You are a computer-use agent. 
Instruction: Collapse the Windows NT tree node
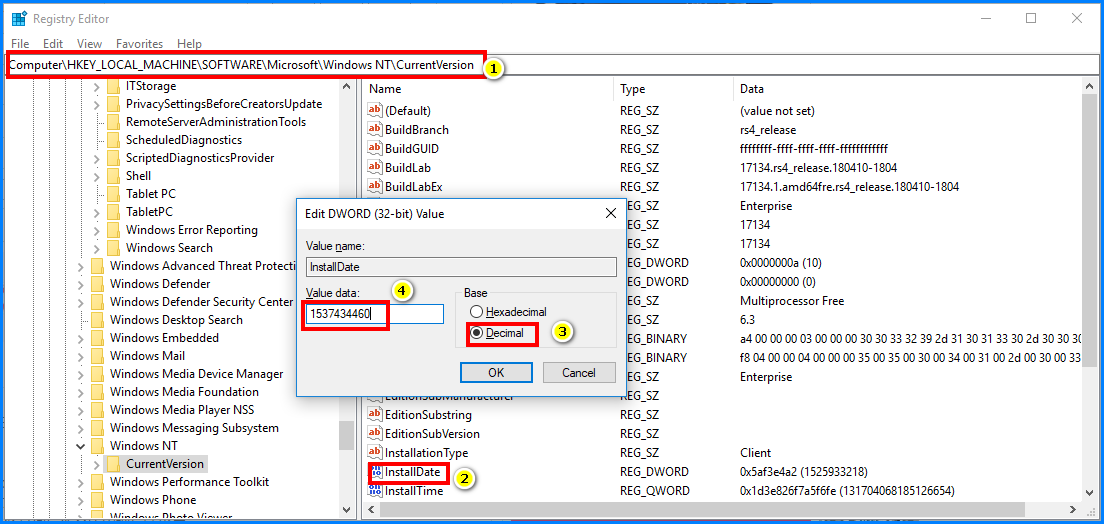point(81,446)
